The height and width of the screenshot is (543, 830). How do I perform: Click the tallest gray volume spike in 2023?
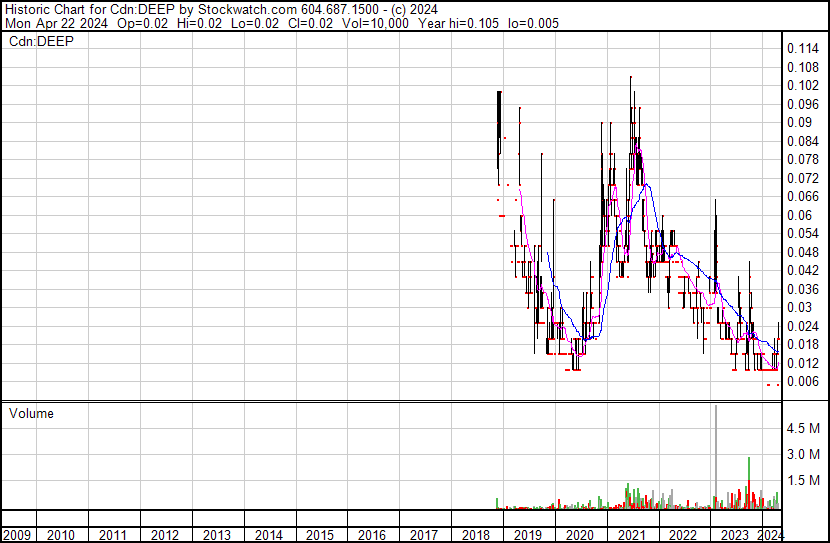[716, 457]
